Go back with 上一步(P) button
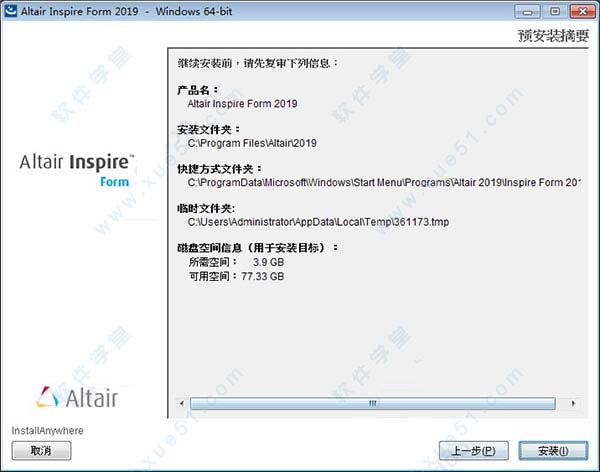Viewport: 600px width, 472px height. (x=473, y=451)
